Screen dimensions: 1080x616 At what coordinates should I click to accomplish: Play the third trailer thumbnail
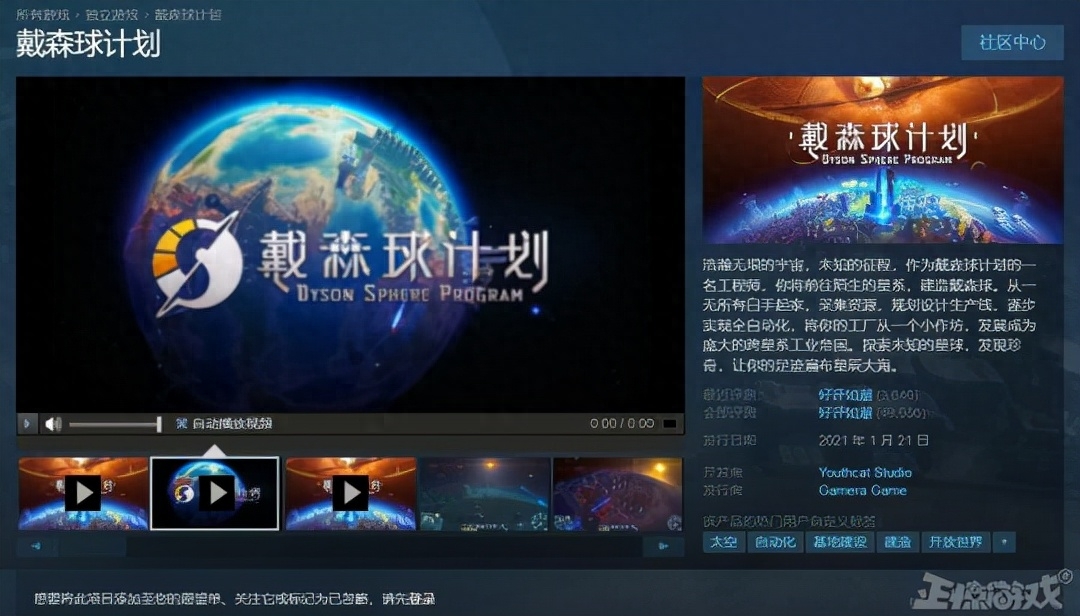tap(350, 493)
